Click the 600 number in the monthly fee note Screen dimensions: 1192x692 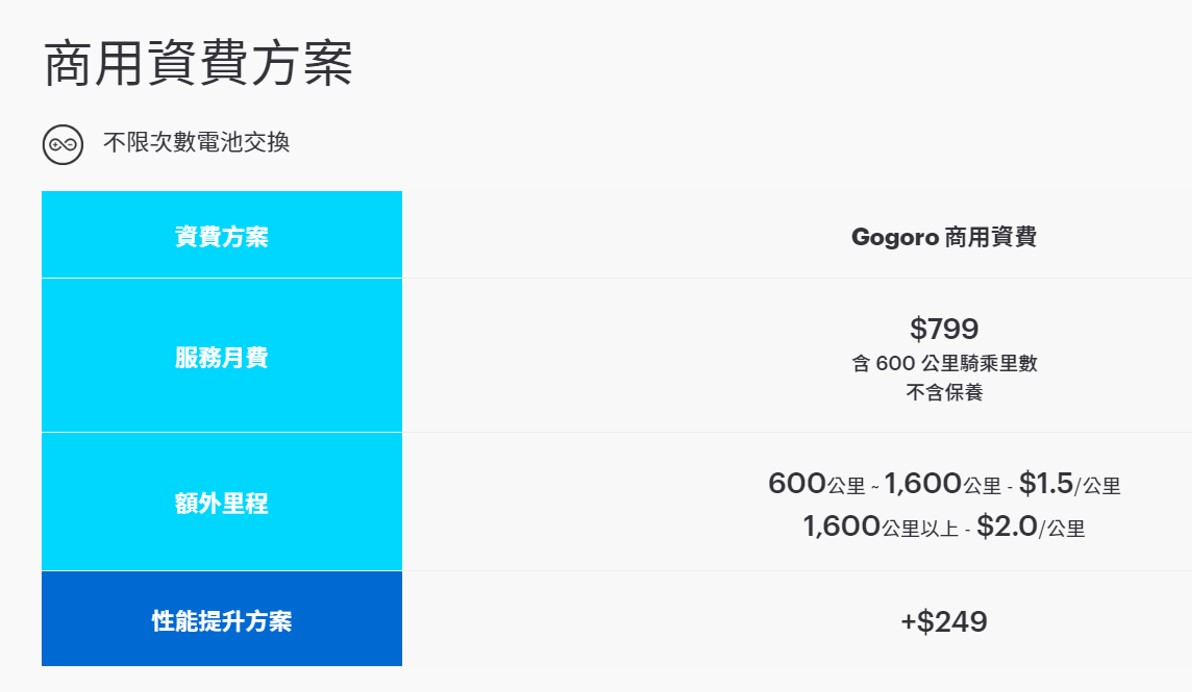tap(894, 364)
